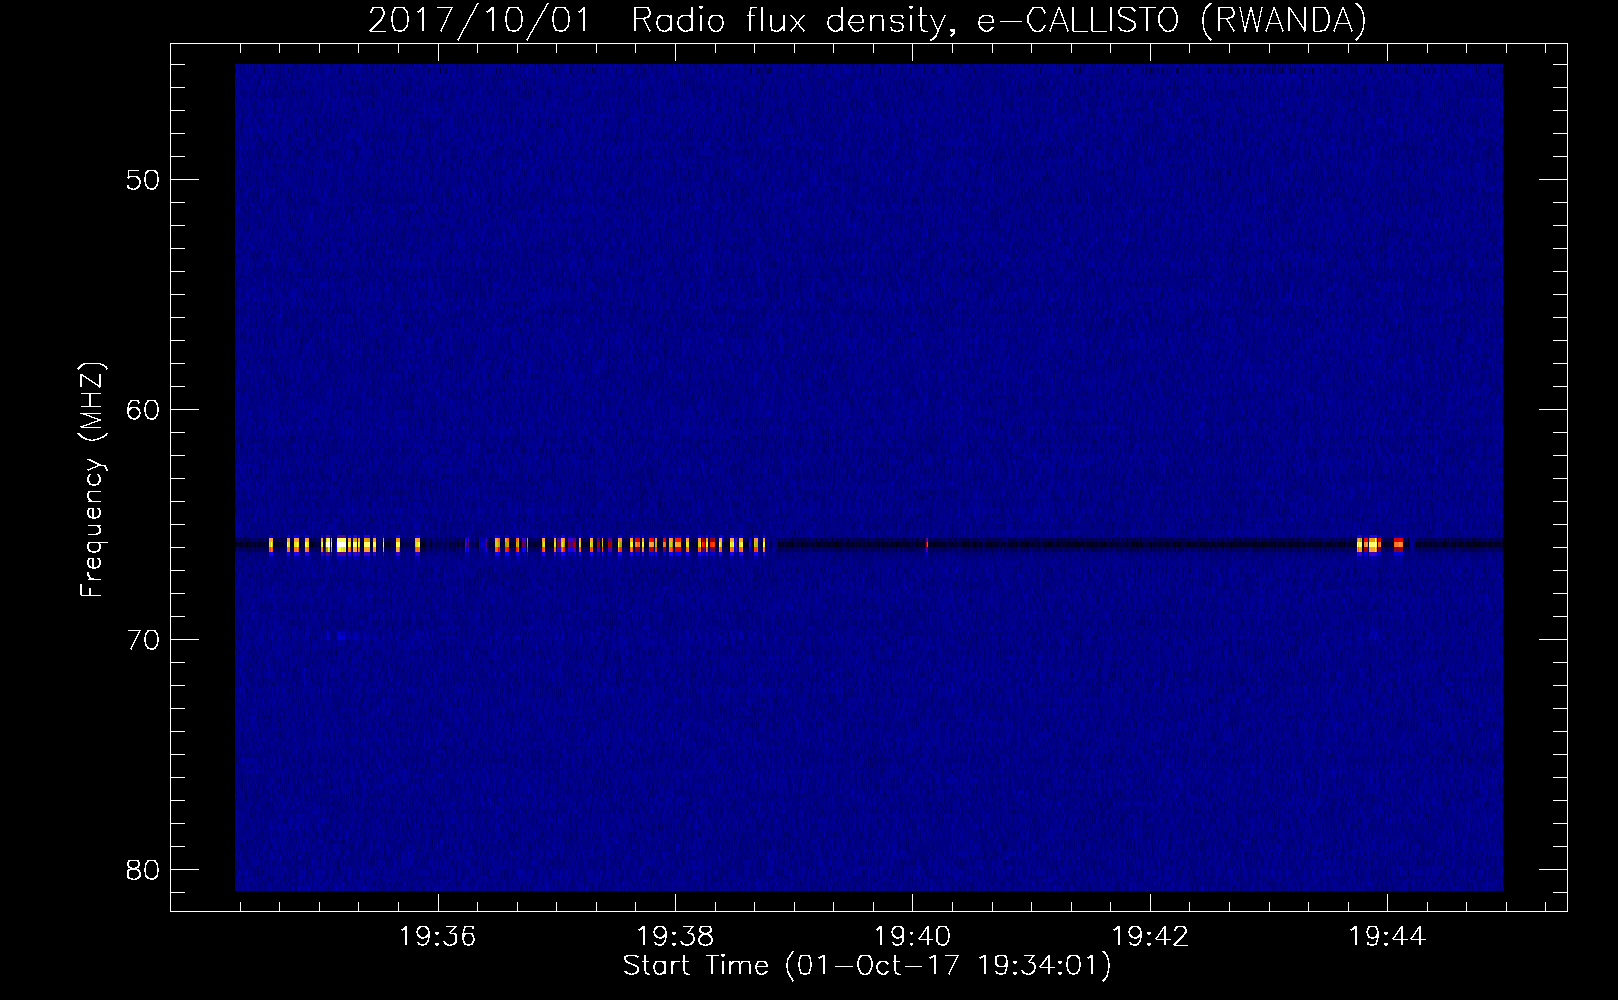
Task: Select the 'Frequency (MHZ)' axis label
Action: pyautogui.click(x=92, y=480)
